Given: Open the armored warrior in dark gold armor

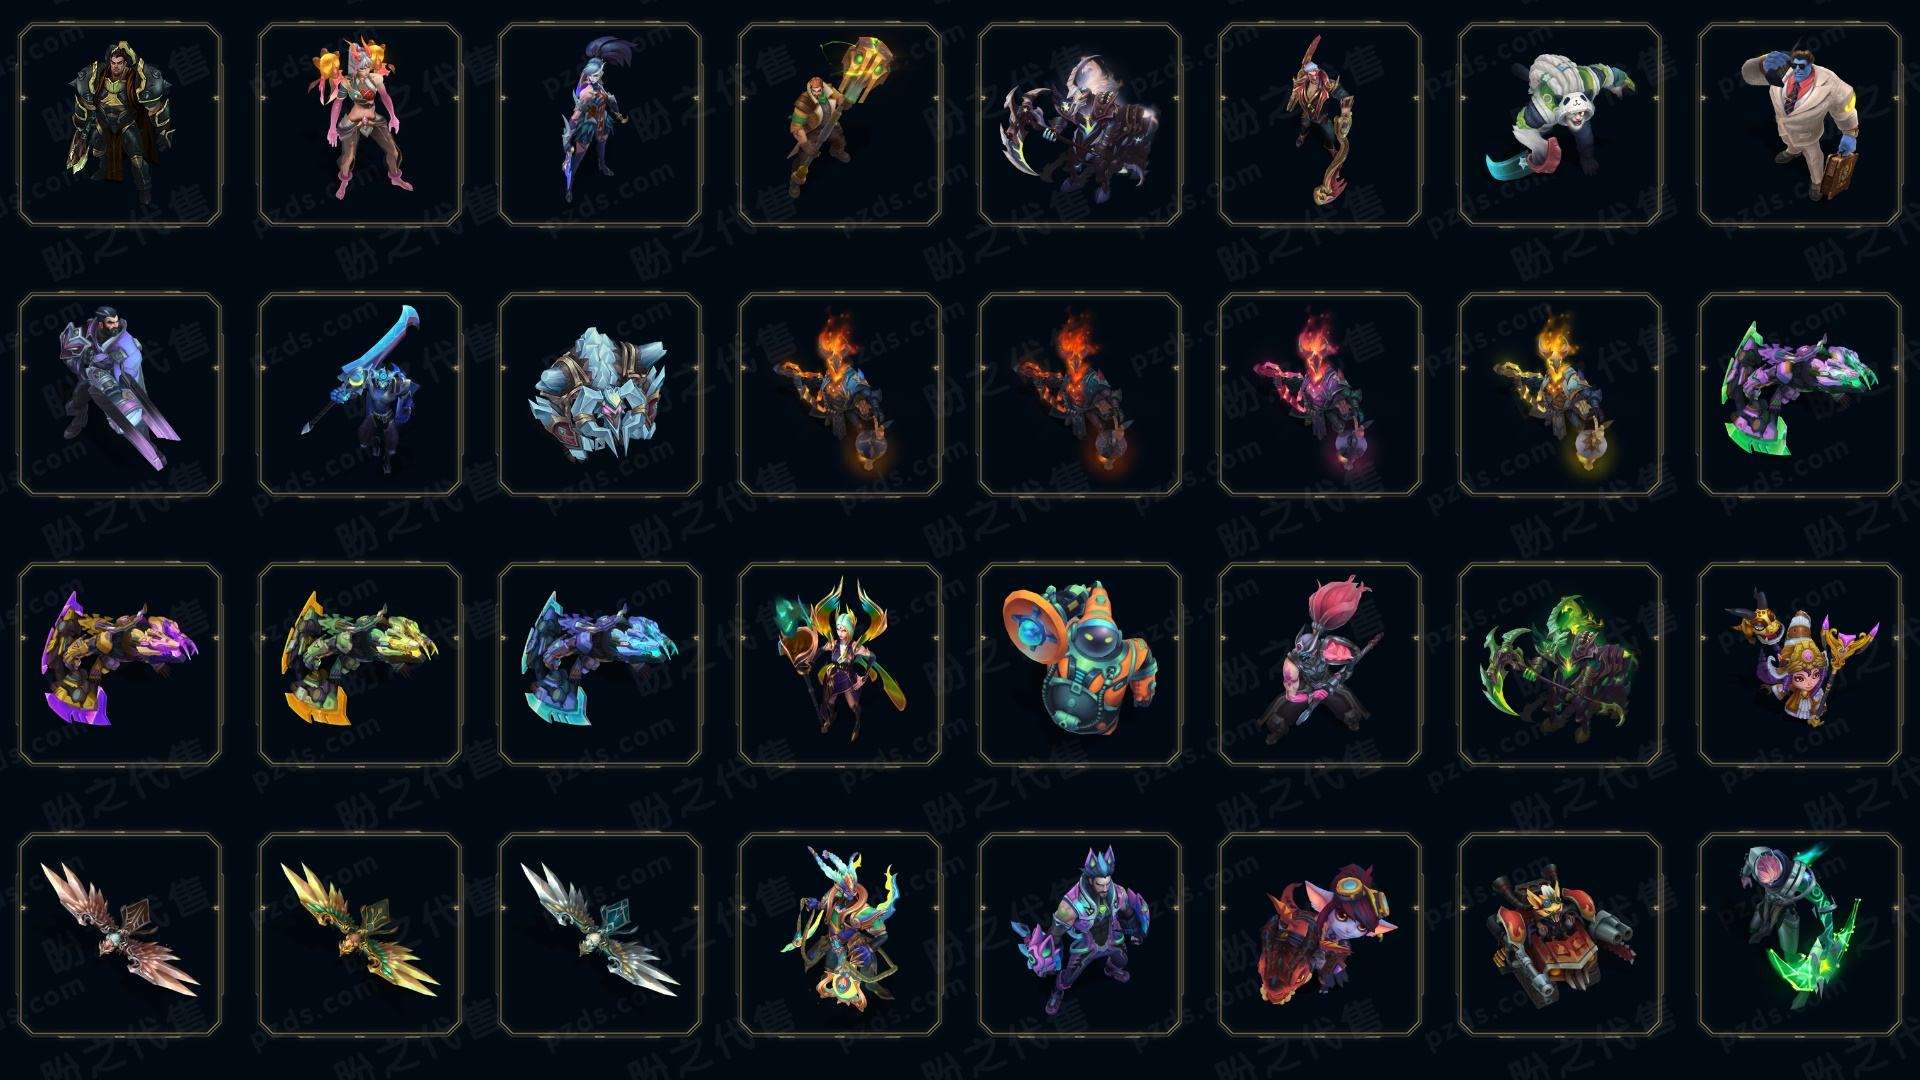Looking at the screenshot, I should [120, 125].
